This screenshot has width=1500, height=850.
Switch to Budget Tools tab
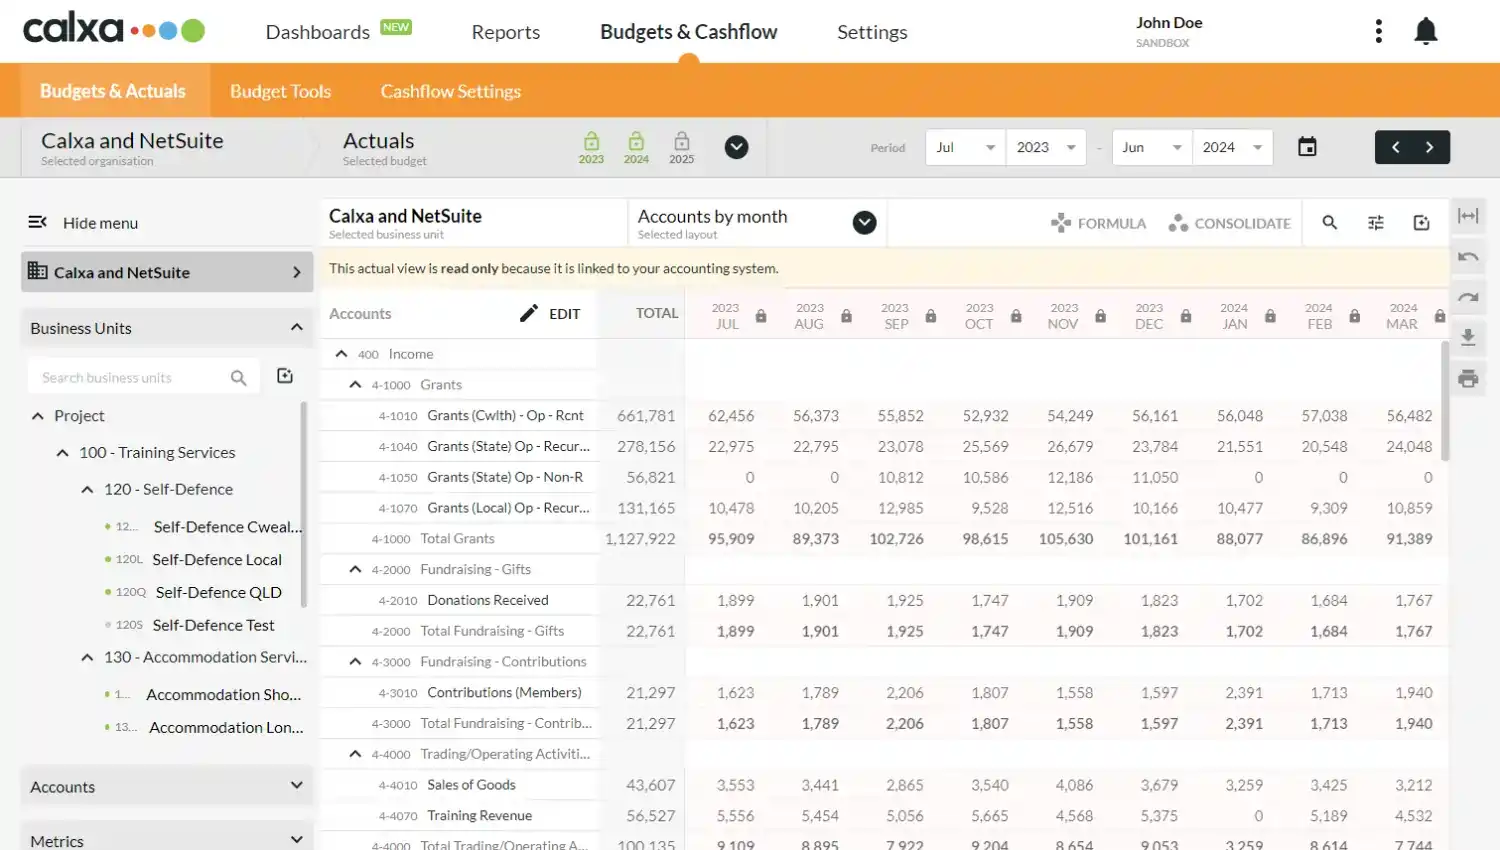pyautogui.click(x=280, y=91)
